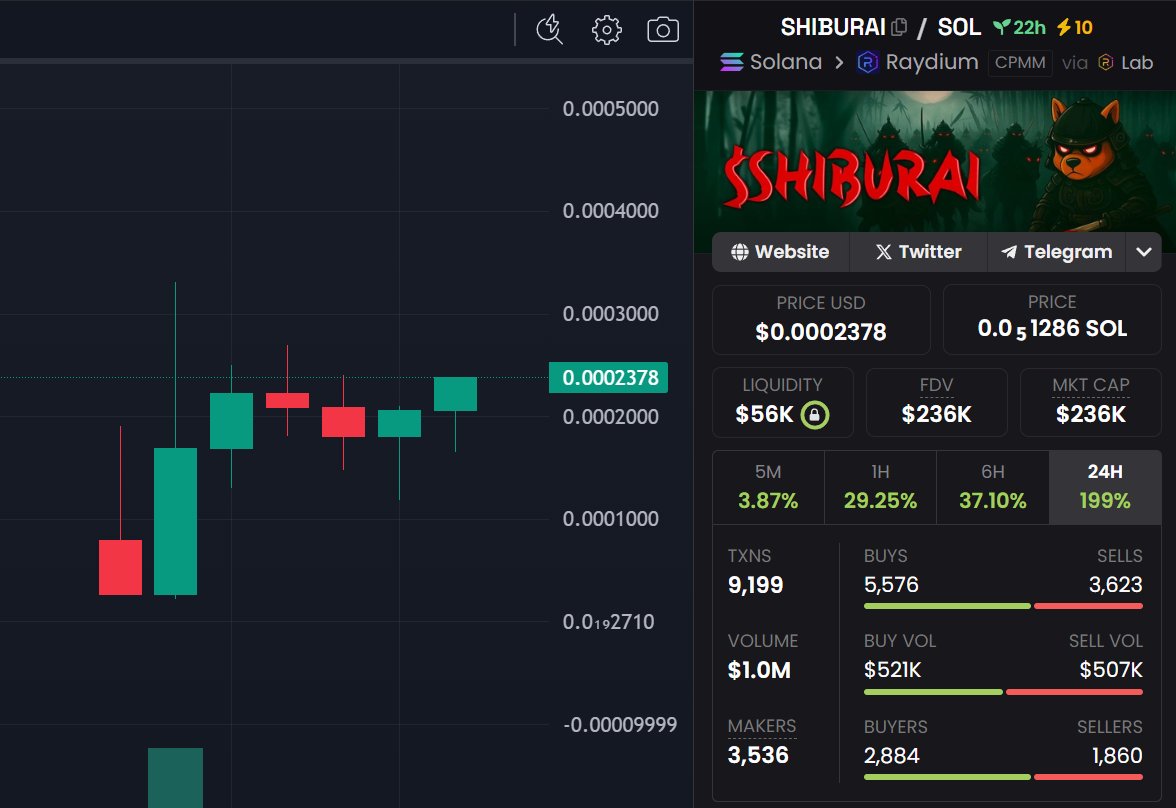Click the BUY VOL value $521K
The height and width of the screenshot is (808, 1176).
(x=892, y=670)
